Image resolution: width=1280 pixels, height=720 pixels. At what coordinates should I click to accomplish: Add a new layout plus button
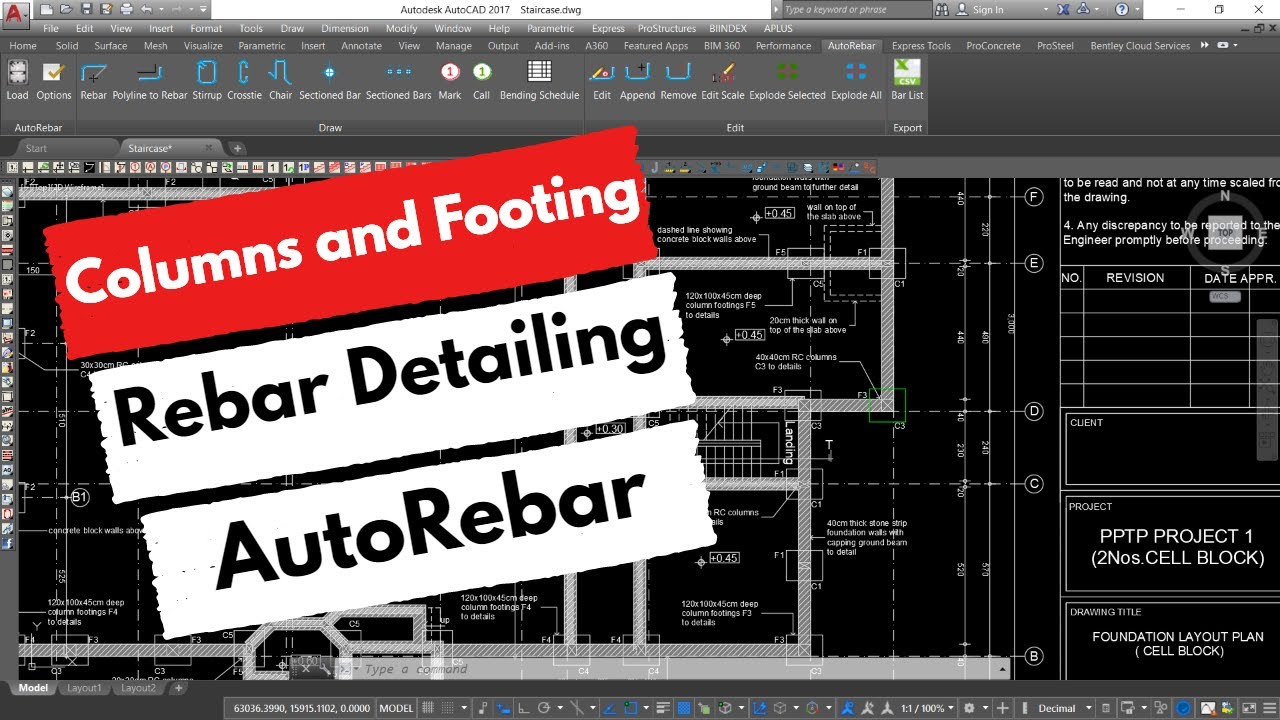pos(179,688)
